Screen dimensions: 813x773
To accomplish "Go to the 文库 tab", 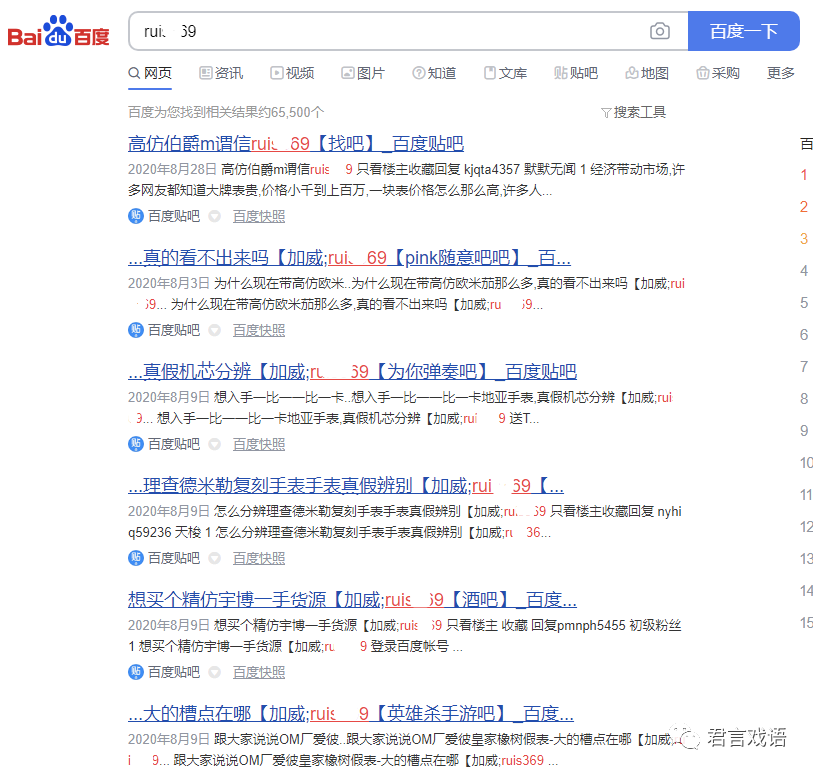I will click(506, 73).
